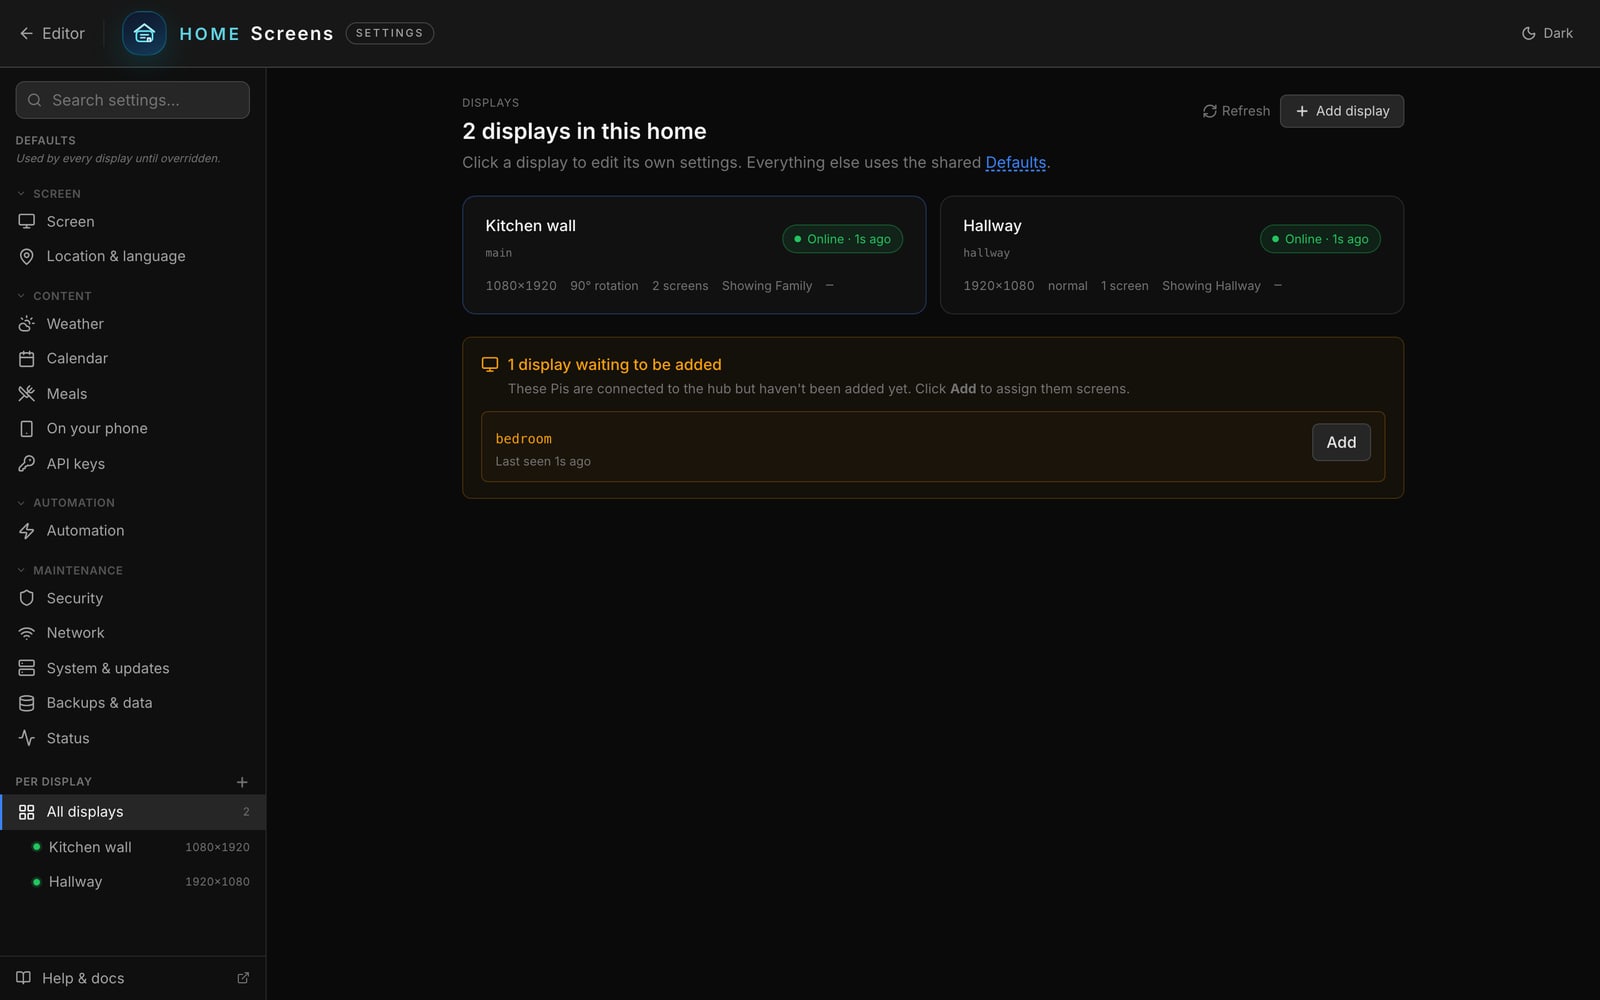Add the waiting bedroom display

click(x=1341, y=442)
